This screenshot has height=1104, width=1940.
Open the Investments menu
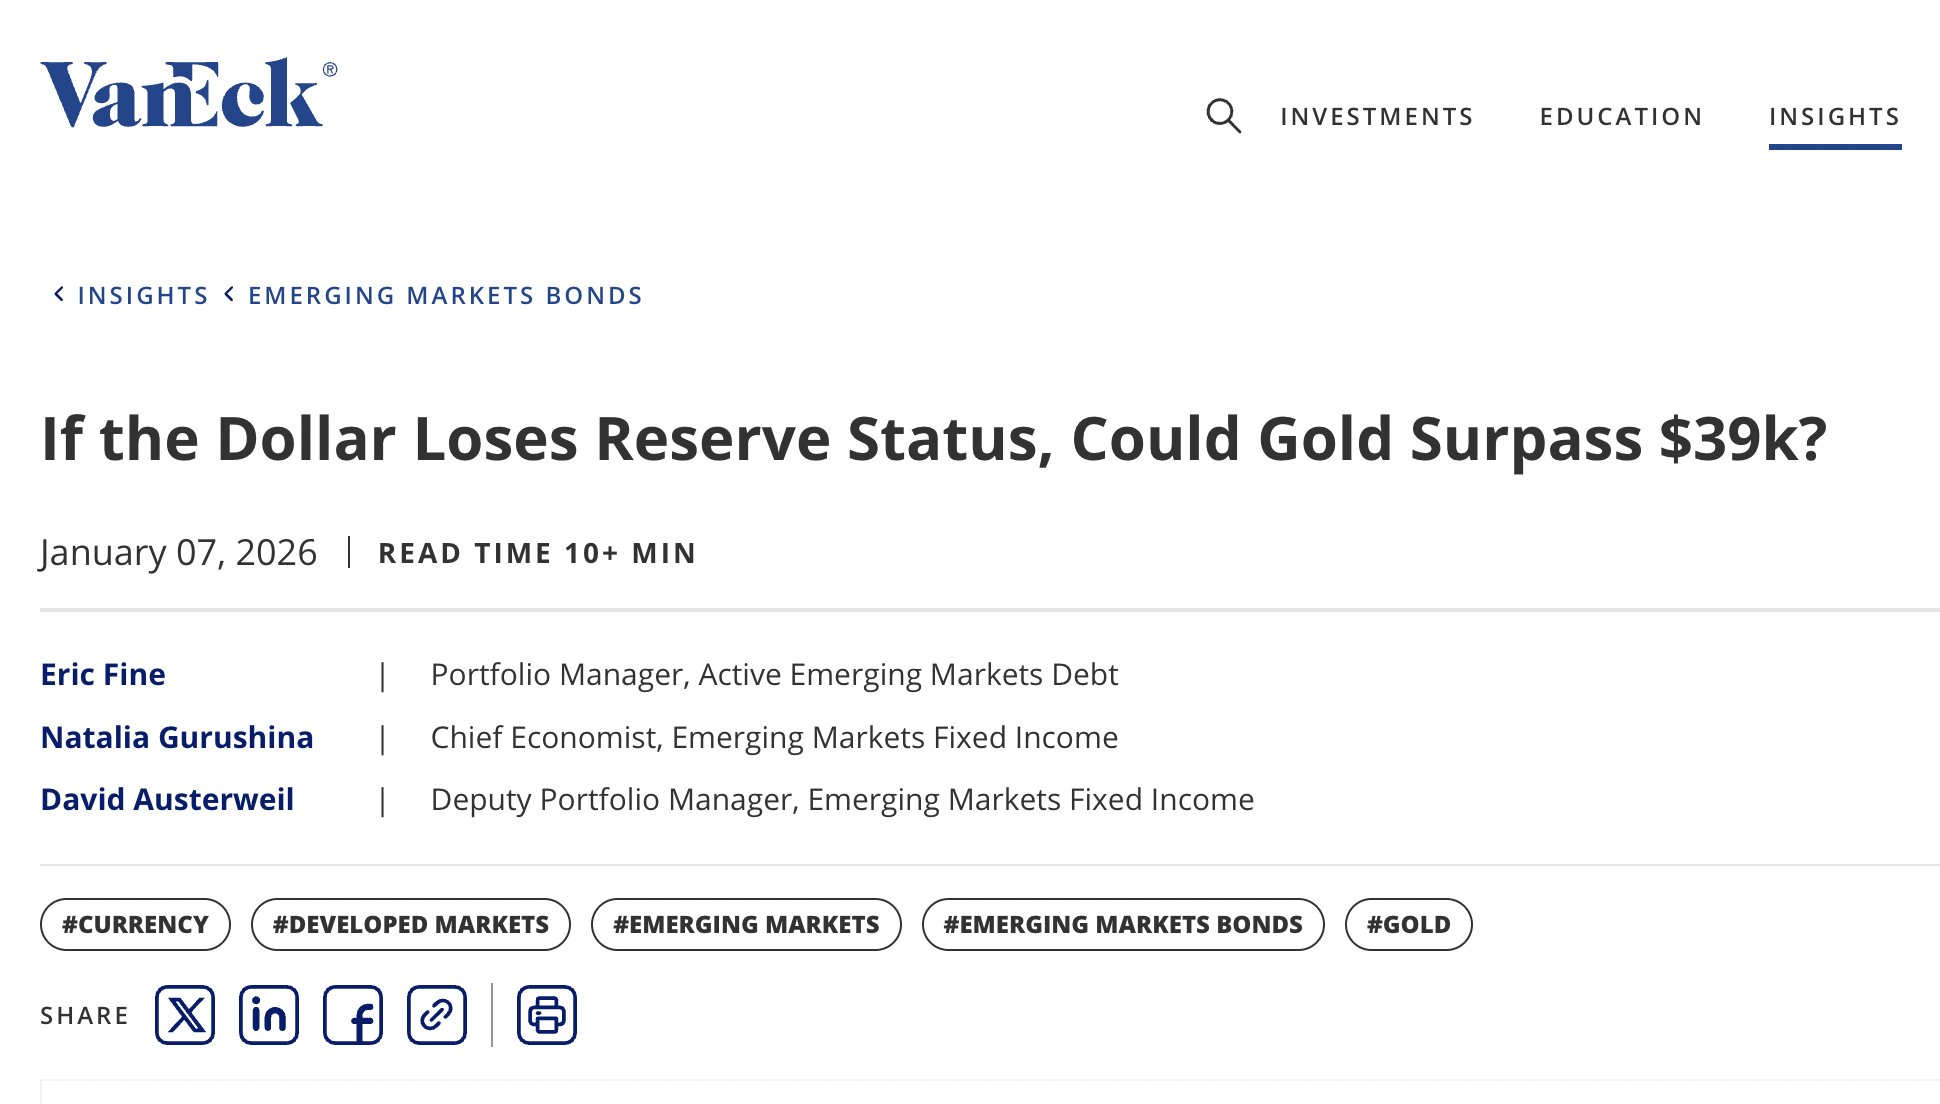[x=1377, y=117]
